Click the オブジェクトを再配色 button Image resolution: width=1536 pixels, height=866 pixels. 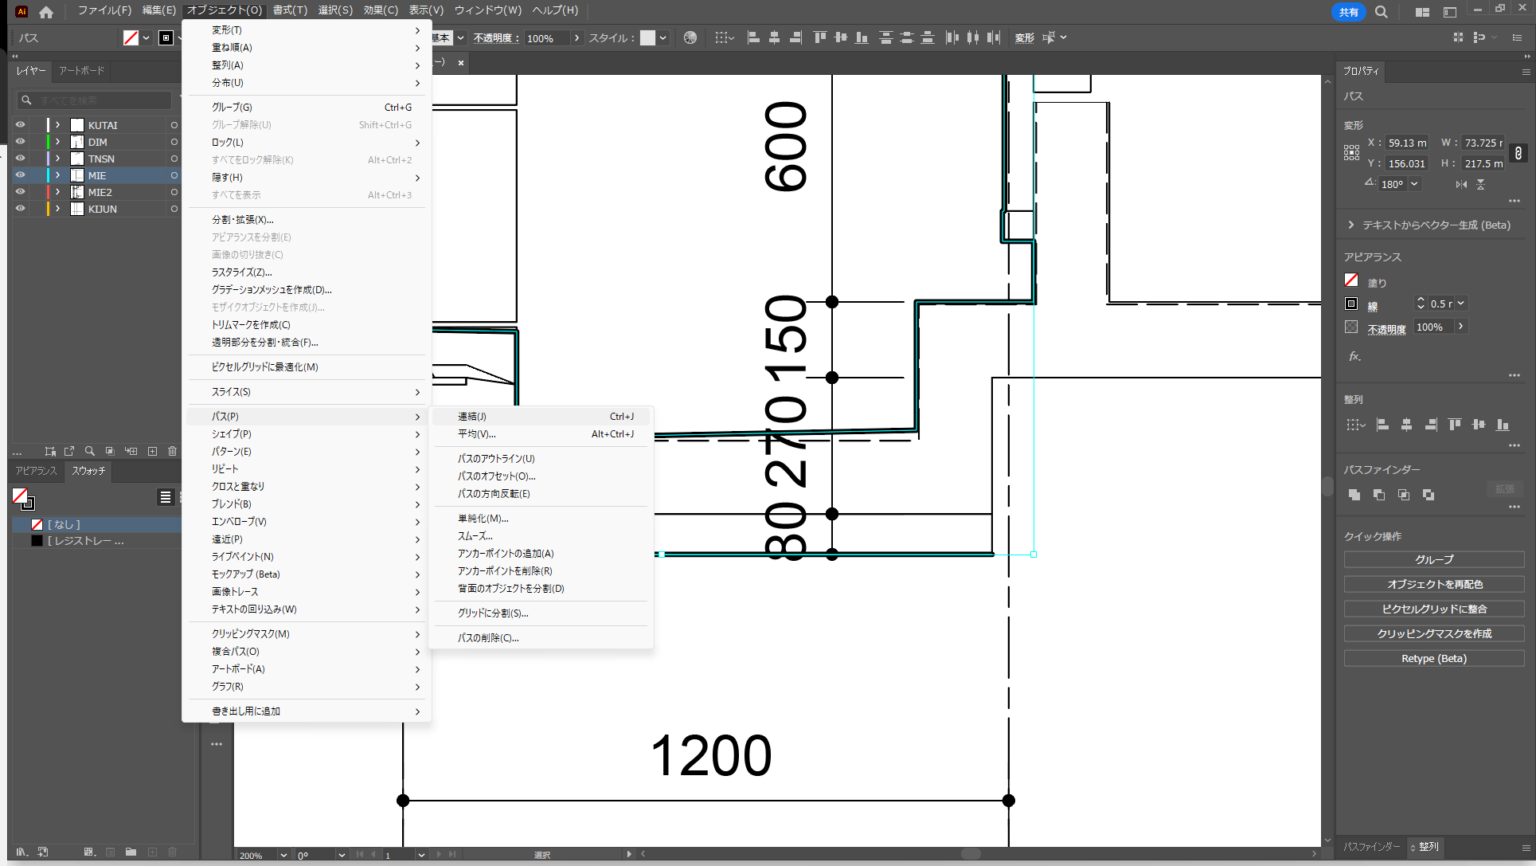1433,584
